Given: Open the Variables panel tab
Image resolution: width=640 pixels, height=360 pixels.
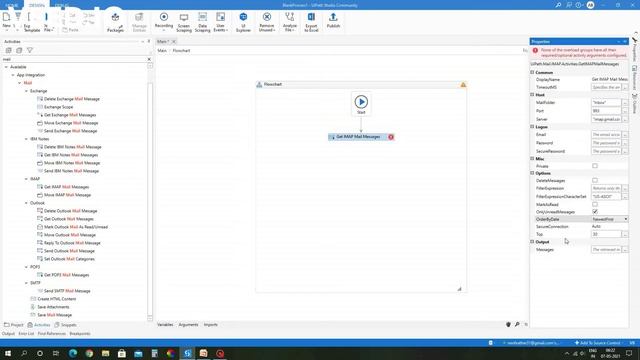Looking at the screenshot, I should click(x=165, y=325).
